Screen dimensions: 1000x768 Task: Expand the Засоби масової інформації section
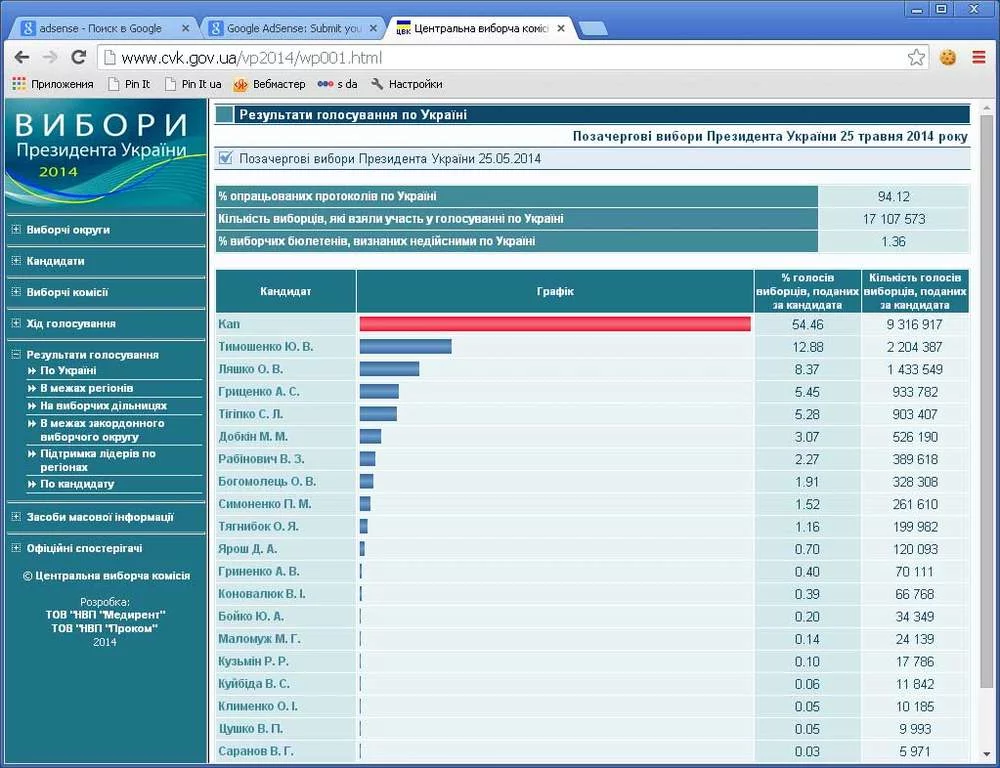click(16, 517)
